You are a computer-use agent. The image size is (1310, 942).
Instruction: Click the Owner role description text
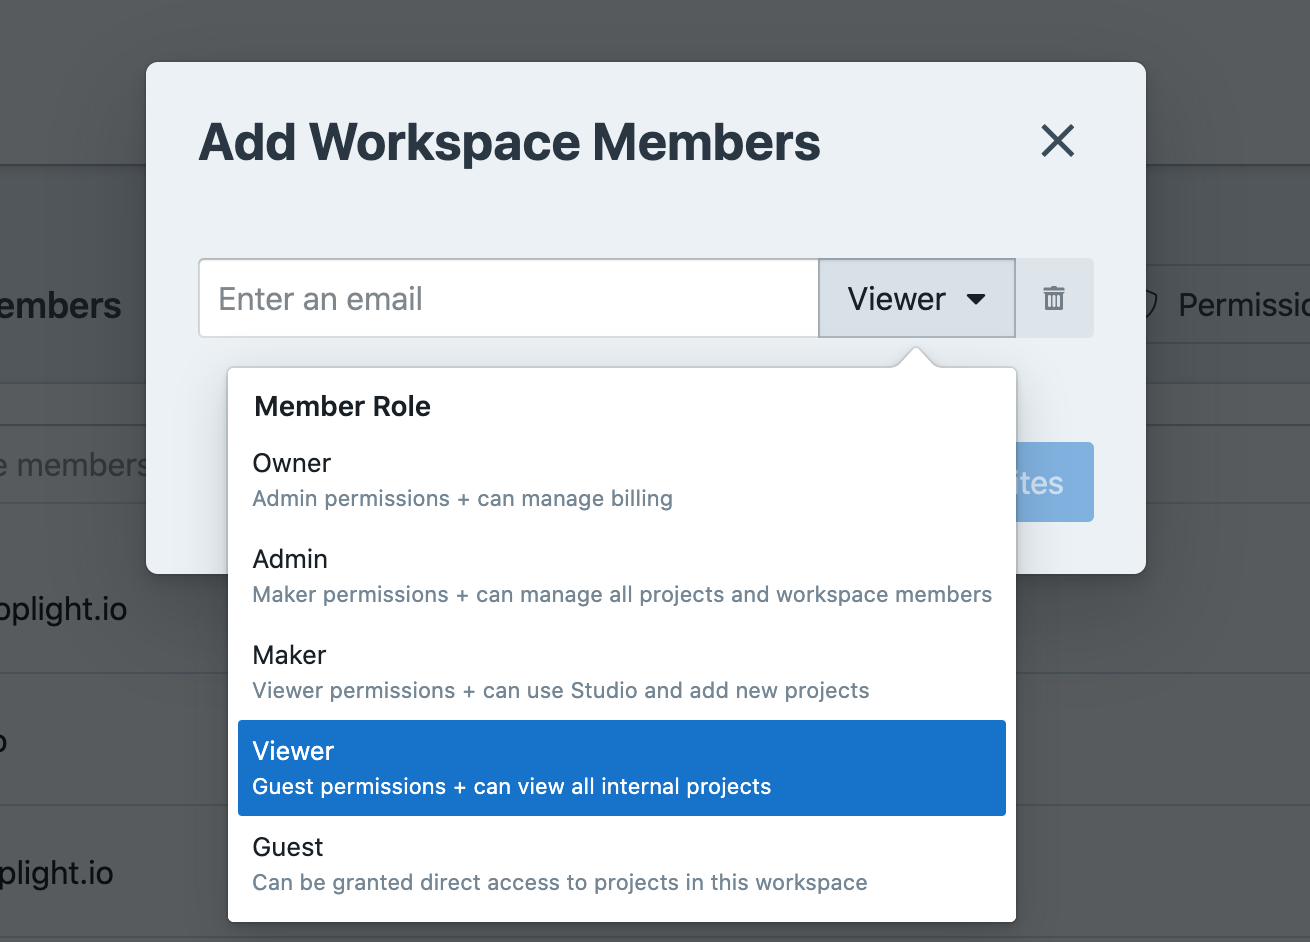[x=462, y=498]
